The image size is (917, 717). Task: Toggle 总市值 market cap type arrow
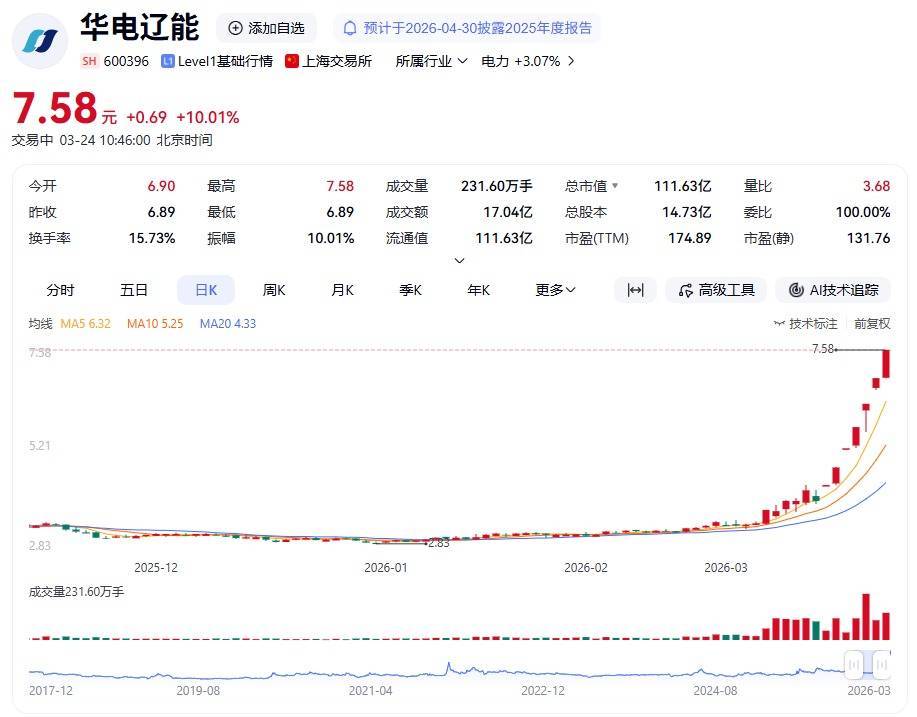coord(615,186)
